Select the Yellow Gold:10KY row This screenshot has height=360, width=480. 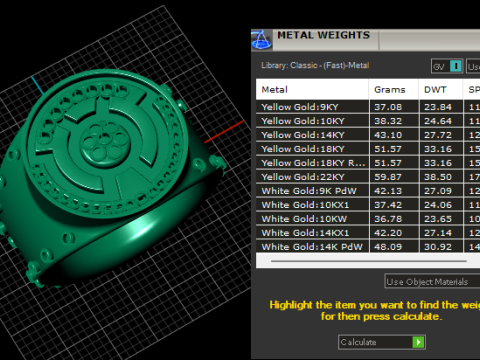368,121
